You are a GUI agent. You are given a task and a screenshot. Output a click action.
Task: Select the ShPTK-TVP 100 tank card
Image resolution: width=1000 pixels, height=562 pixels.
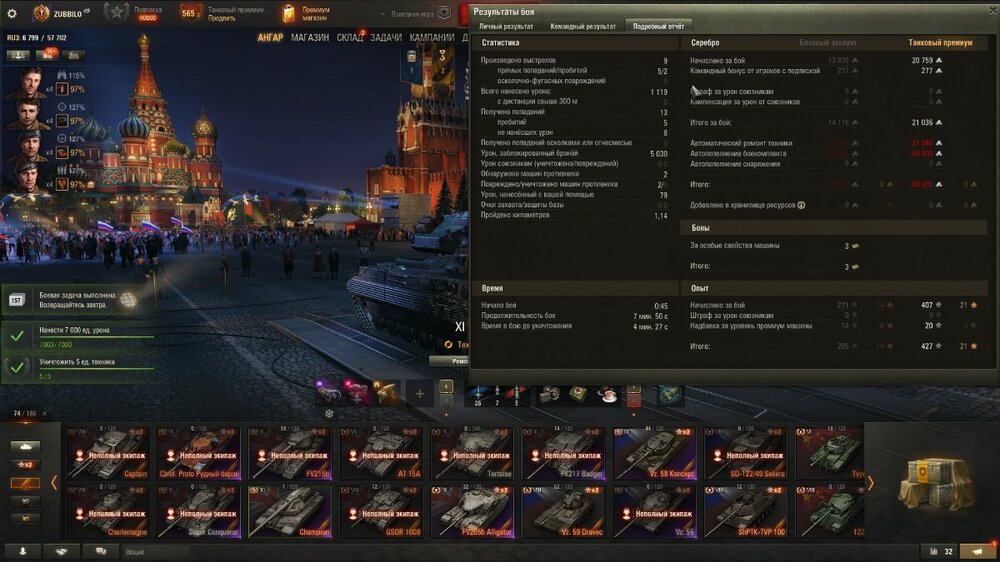[746, 511]
